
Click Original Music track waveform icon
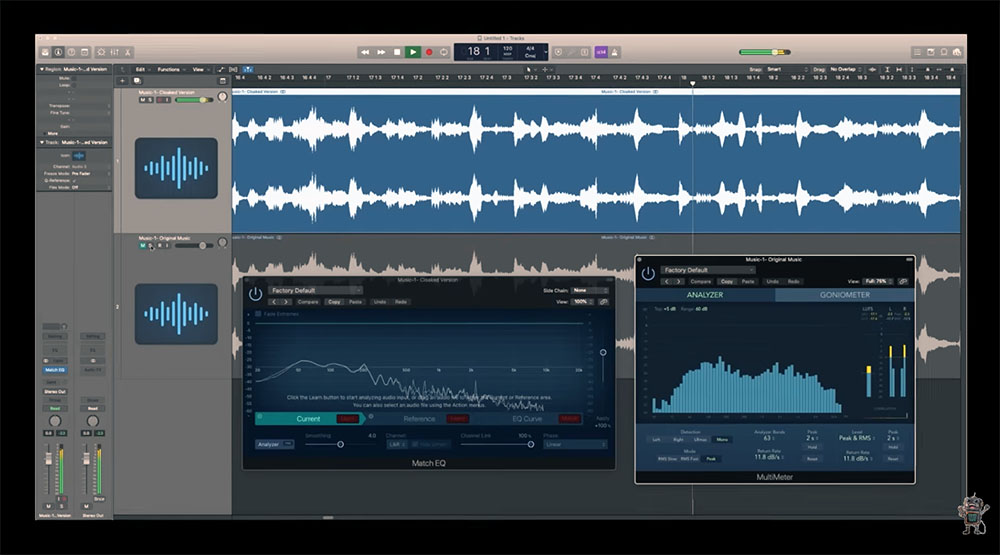click(176, 314)
